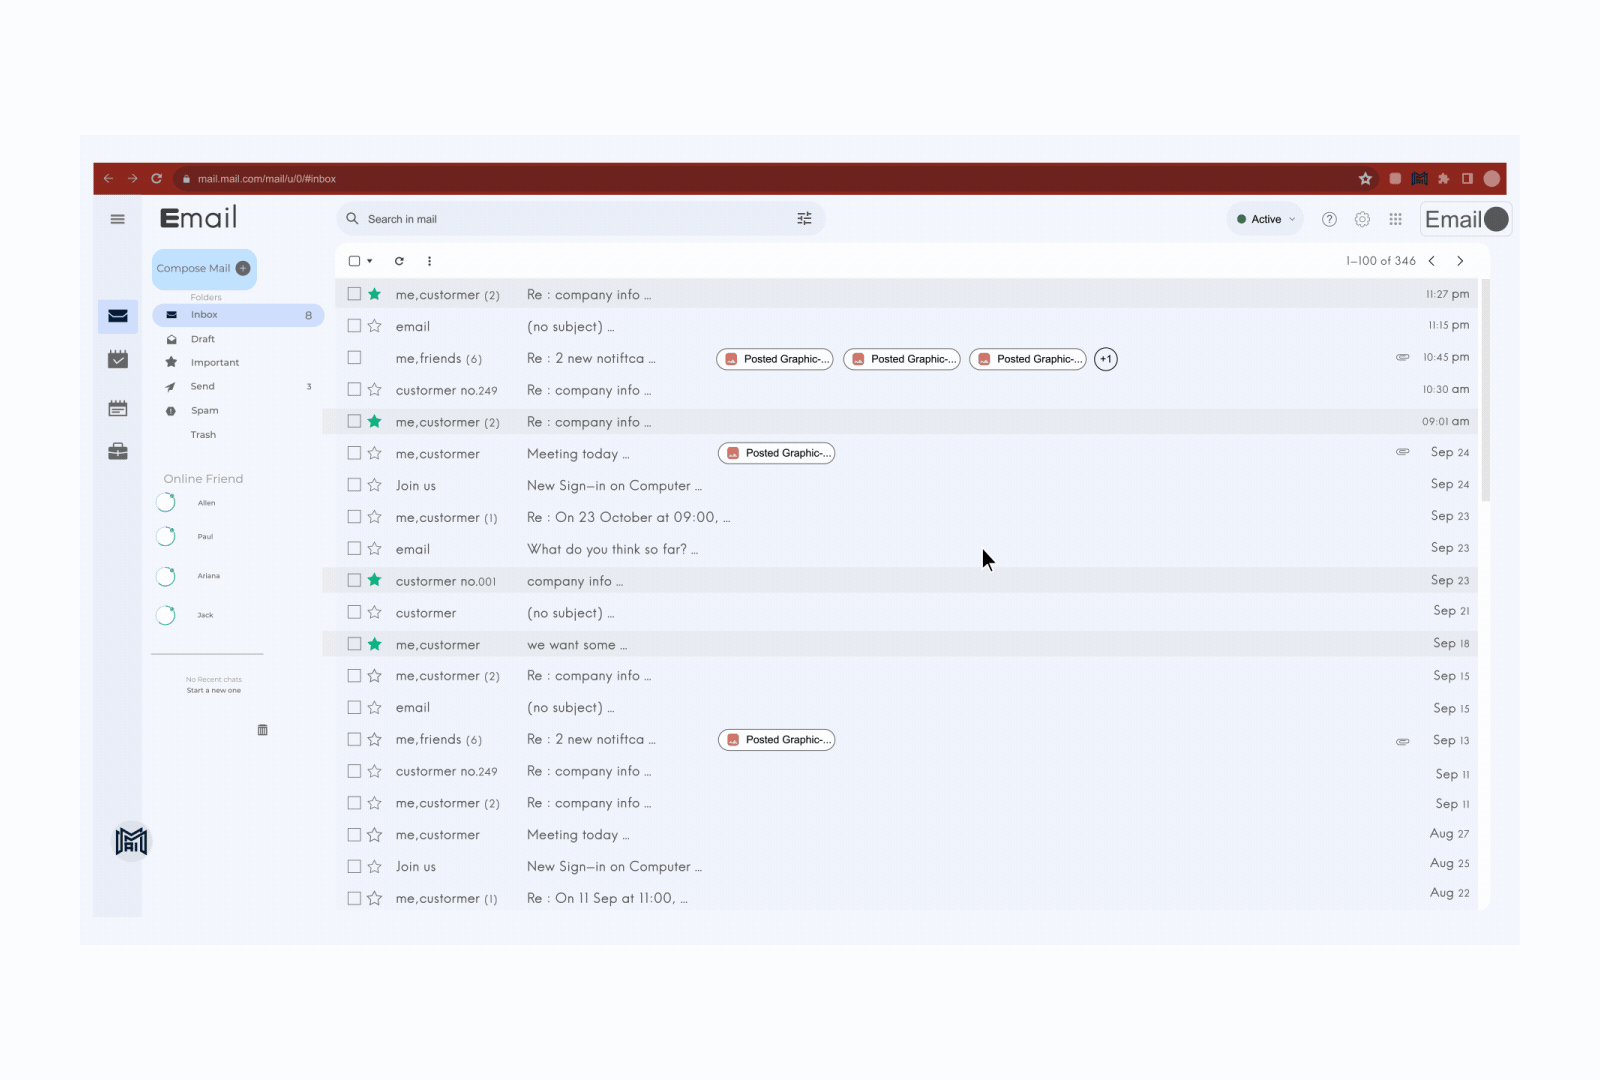
Task: Click the +1 attachments badge on notiftca email
Action: pos(1105,359)
